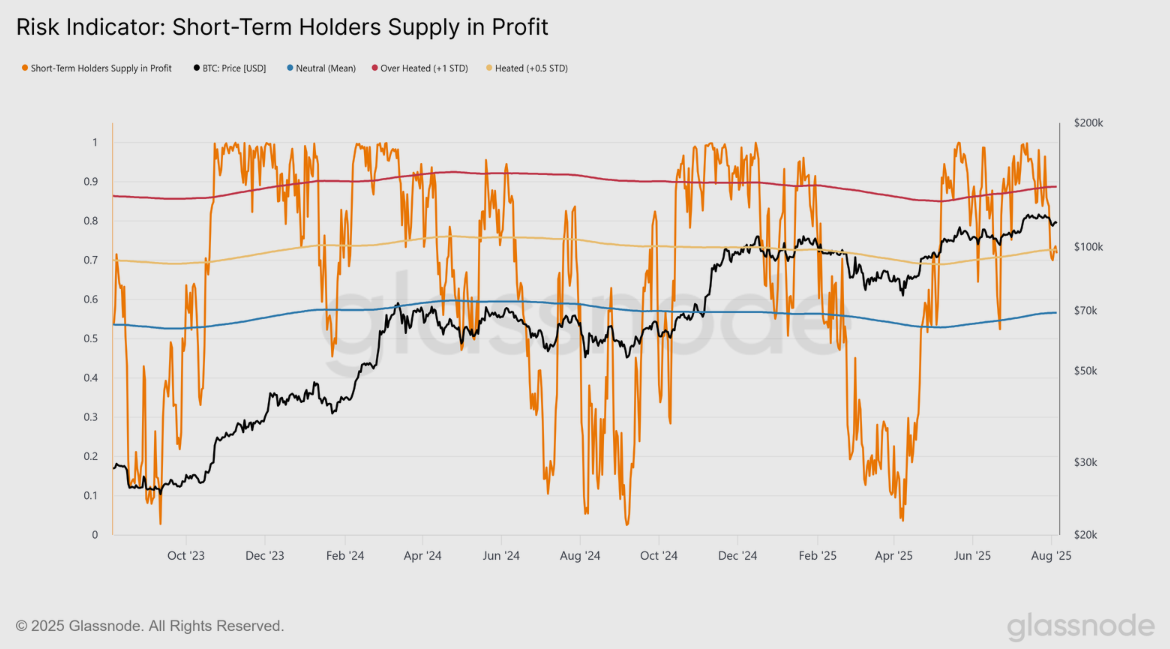Toggle Short-Term Holders Supply in Profit series label
Screen dimensions: 1170x649
(101, 69)
